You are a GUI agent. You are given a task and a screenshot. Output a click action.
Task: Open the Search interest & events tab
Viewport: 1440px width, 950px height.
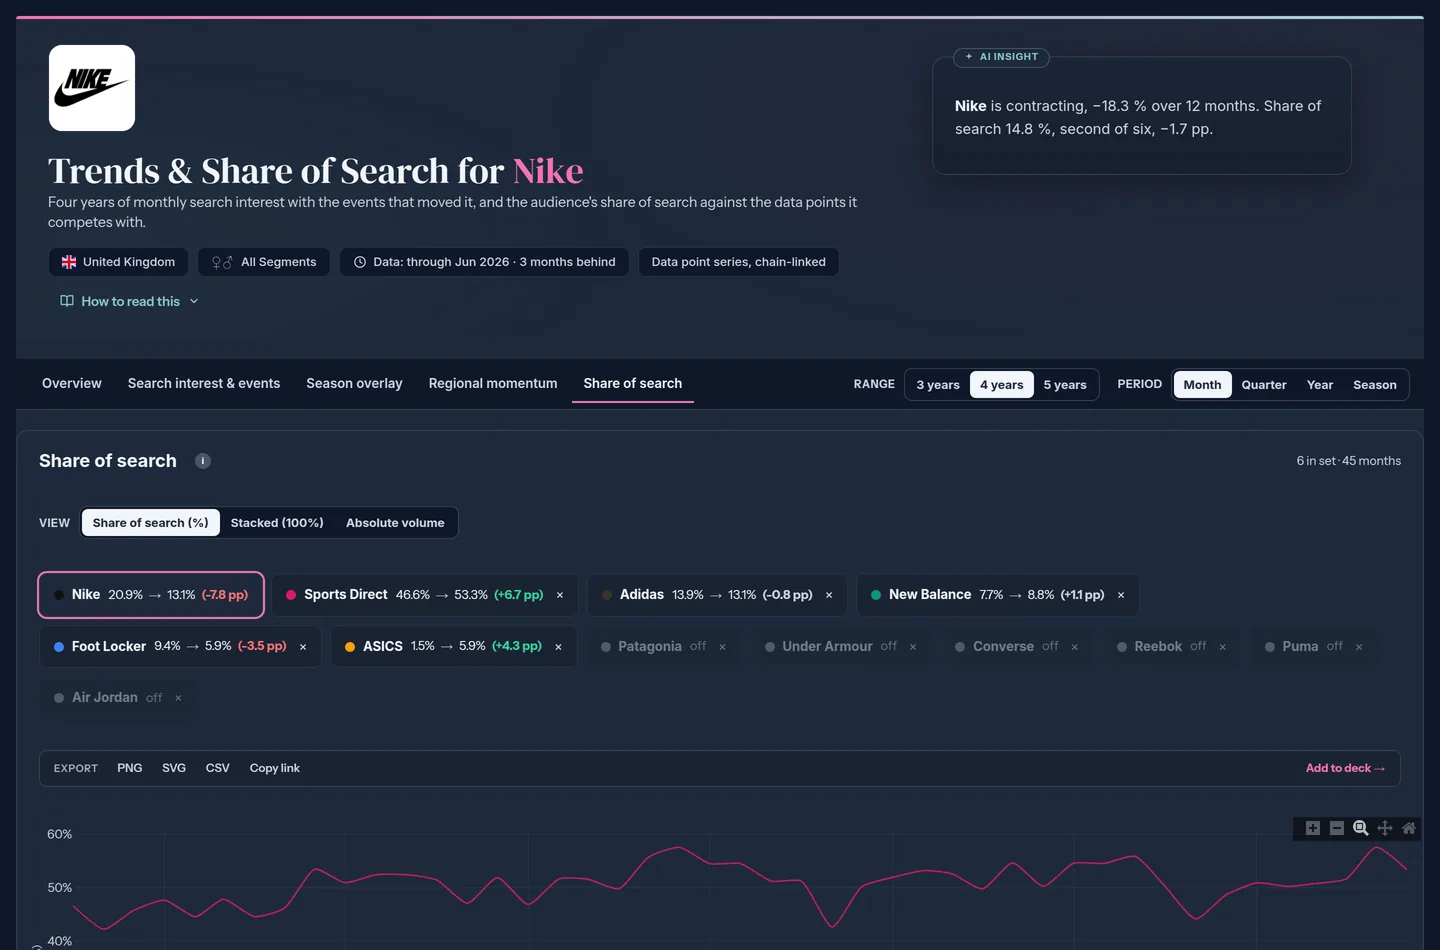click(x=204, y=383)
